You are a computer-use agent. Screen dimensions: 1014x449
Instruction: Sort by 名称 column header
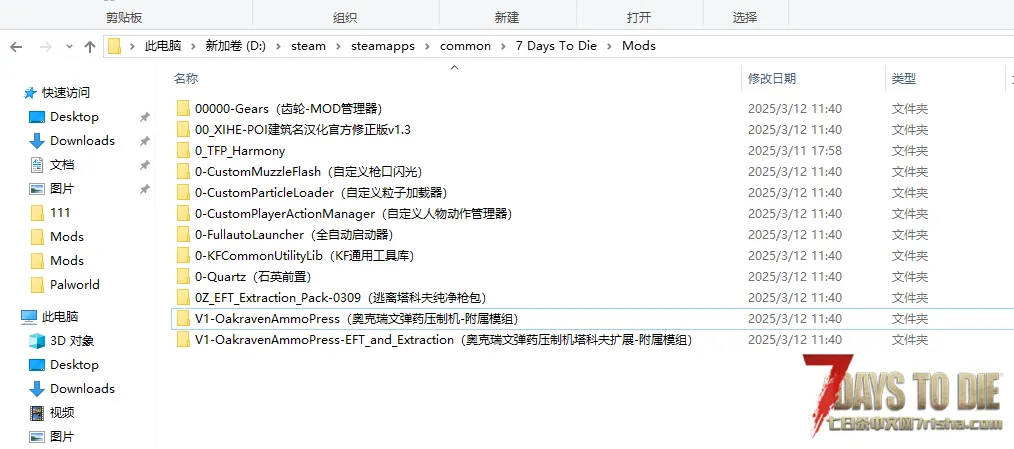(186, 79)
